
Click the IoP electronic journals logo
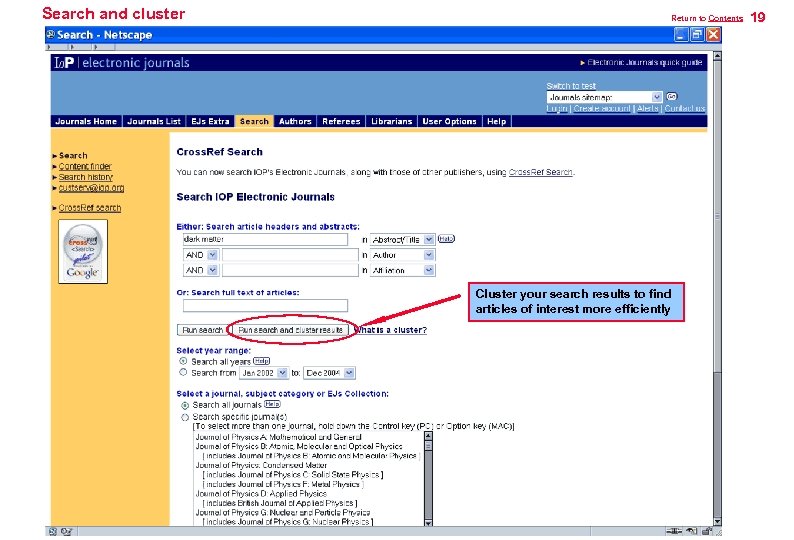click(122, 62)
